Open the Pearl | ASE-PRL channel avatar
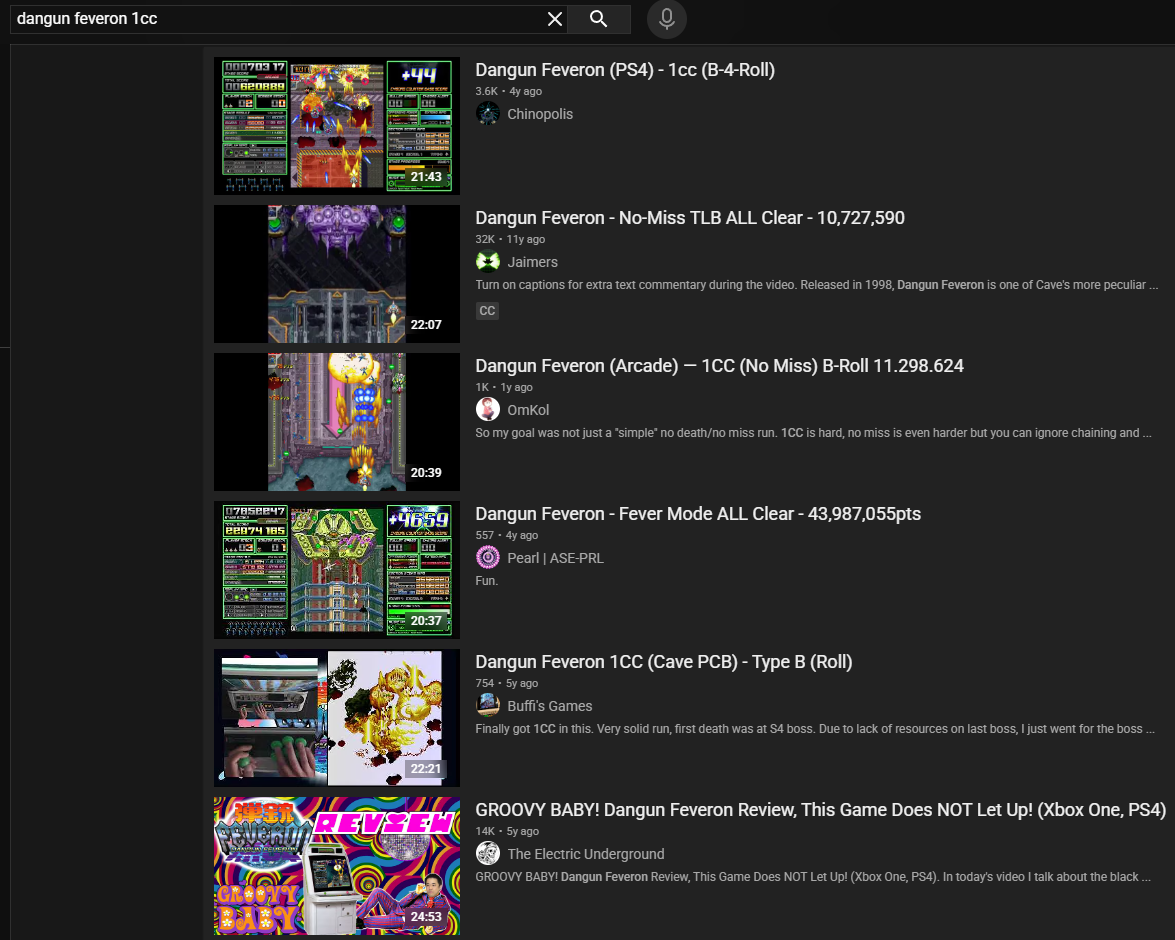 [x=488, y=558]
